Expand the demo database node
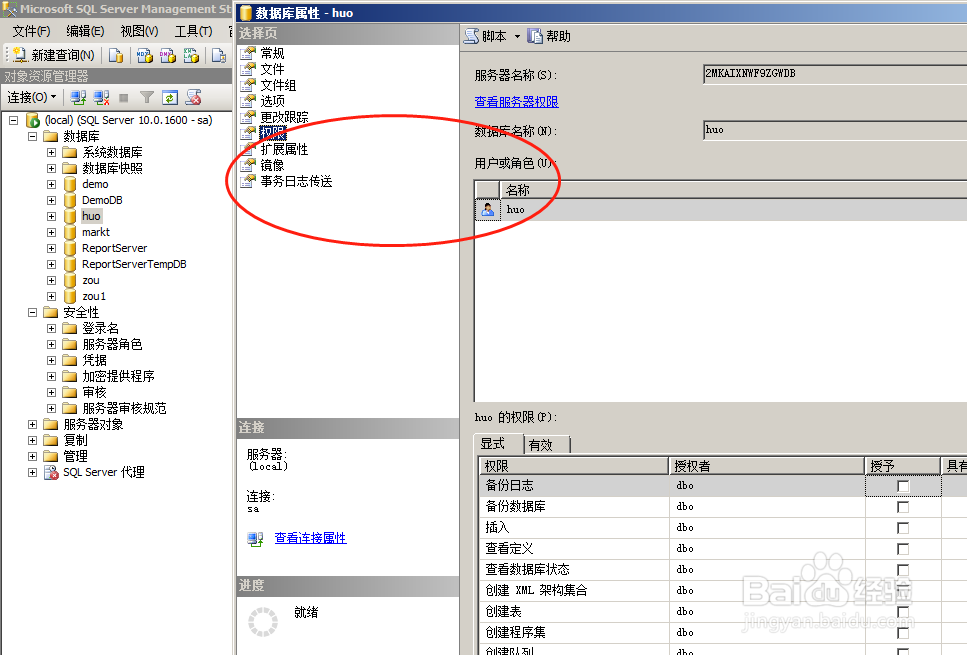 51,184
